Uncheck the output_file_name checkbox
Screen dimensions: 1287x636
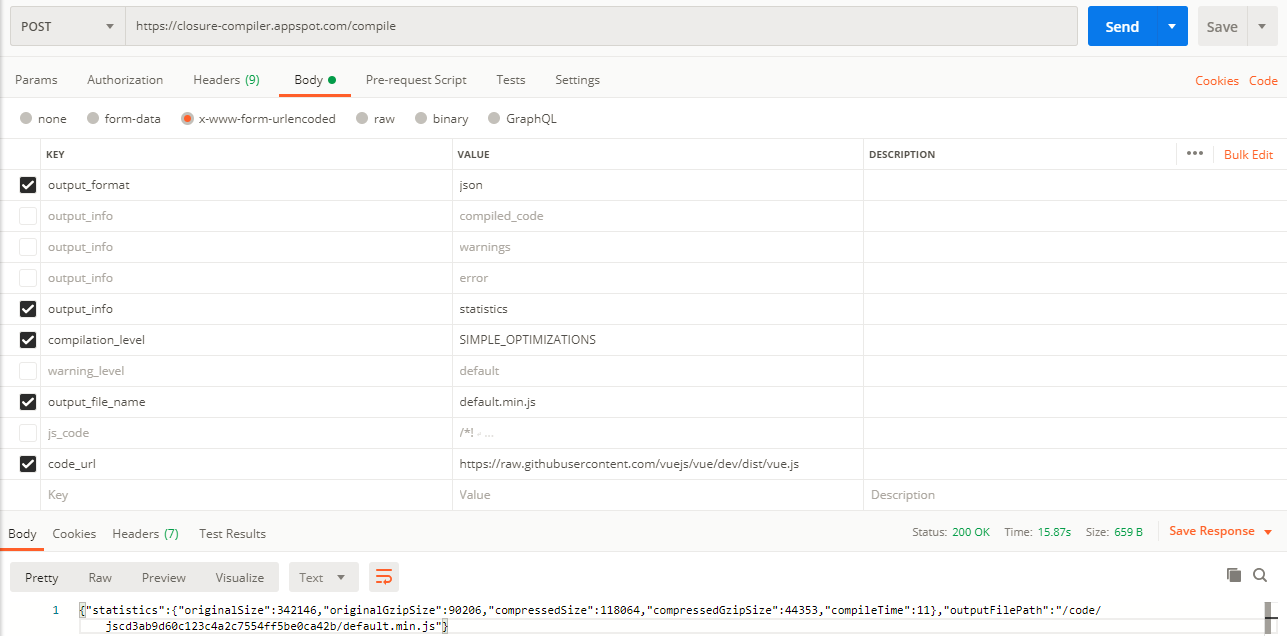coord(28,402)
